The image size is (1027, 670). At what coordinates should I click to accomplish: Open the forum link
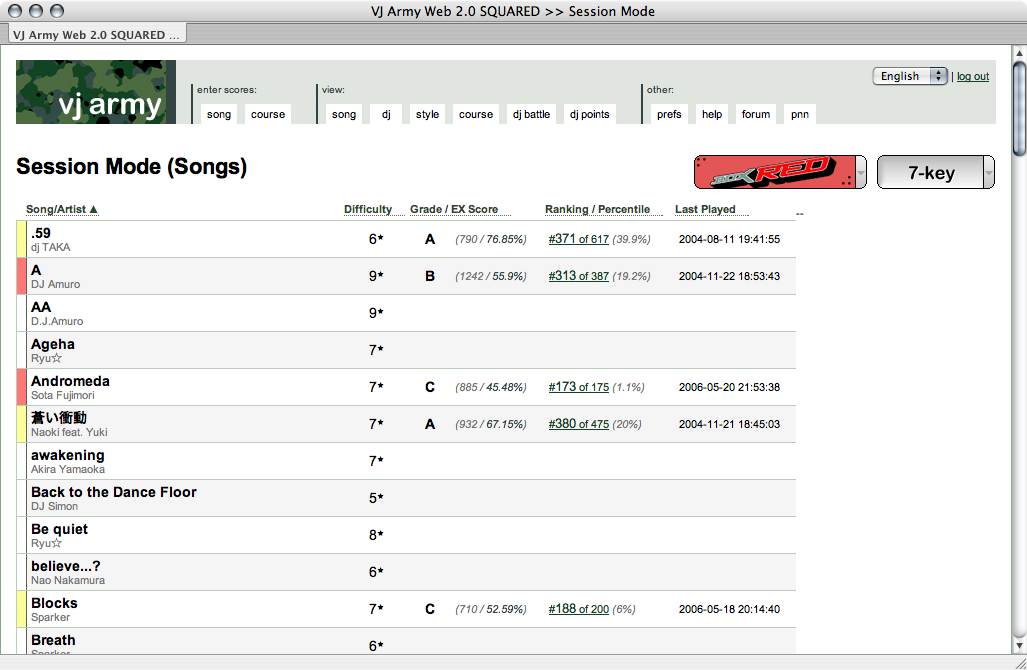(756, 114)
